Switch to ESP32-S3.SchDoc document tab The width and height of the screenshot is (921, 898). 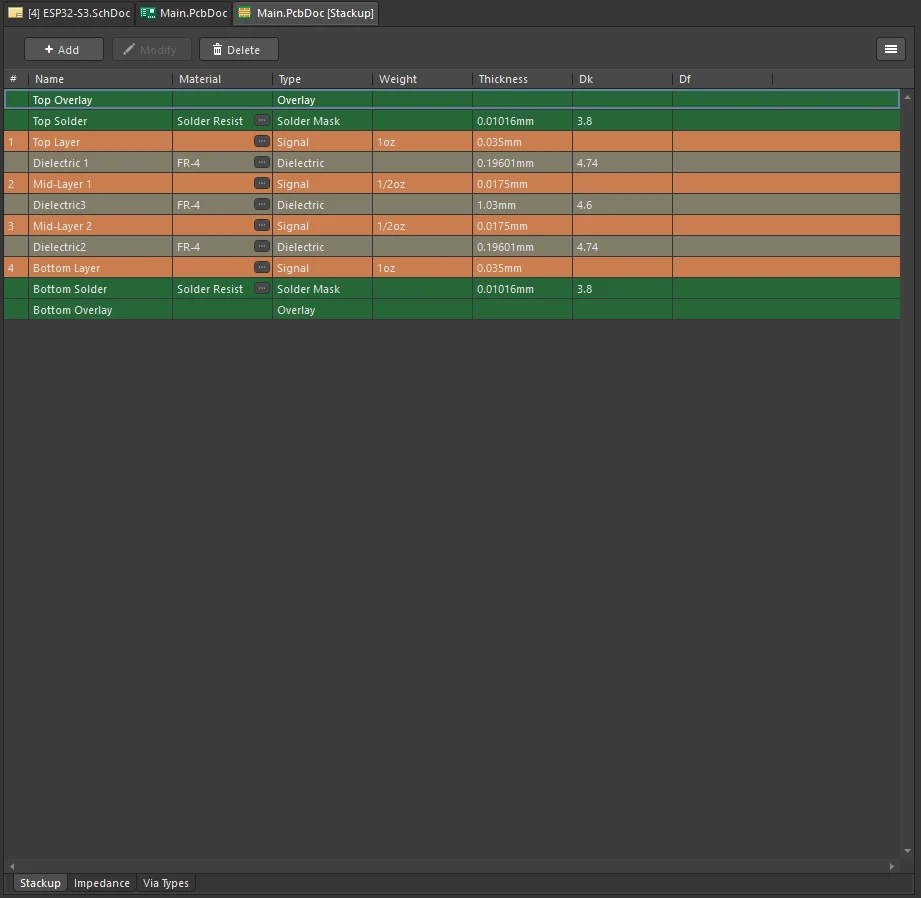click(69, 13)
